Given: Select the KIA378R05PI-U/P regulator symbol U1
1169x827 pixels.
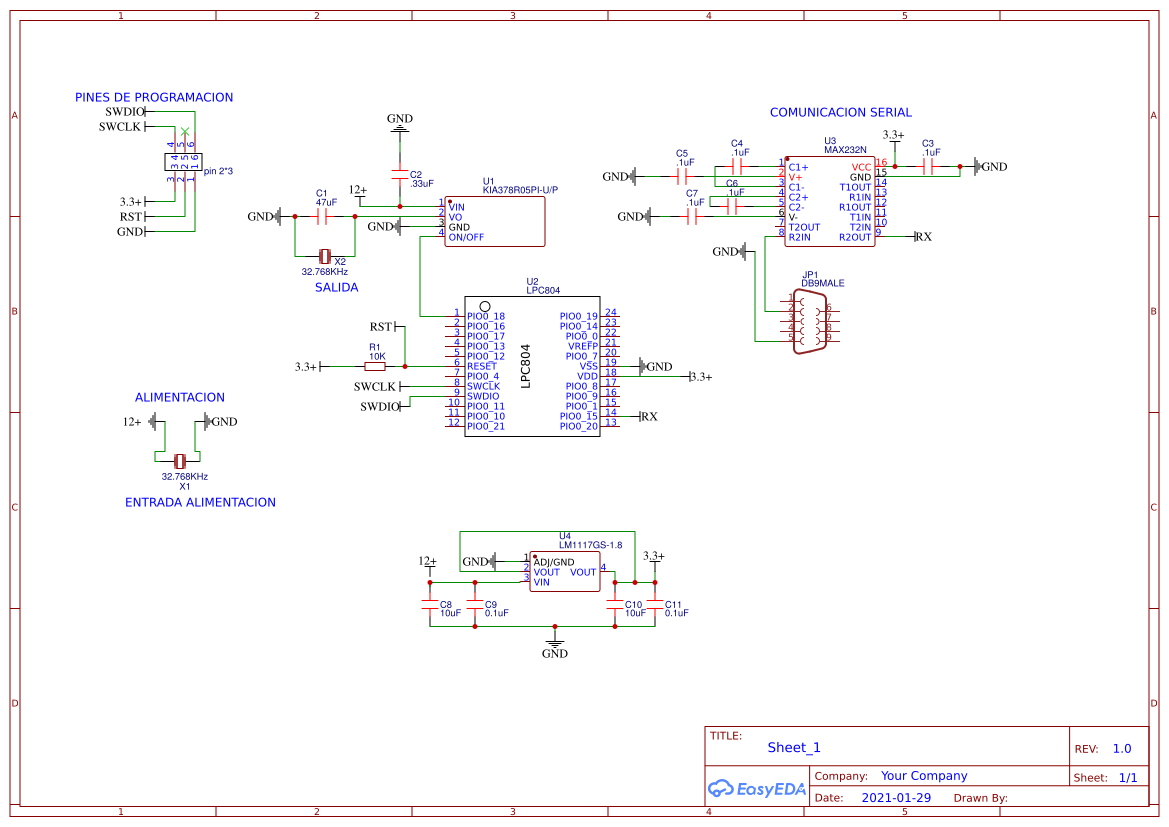Looking at the screenshot, I should [495, 221].
